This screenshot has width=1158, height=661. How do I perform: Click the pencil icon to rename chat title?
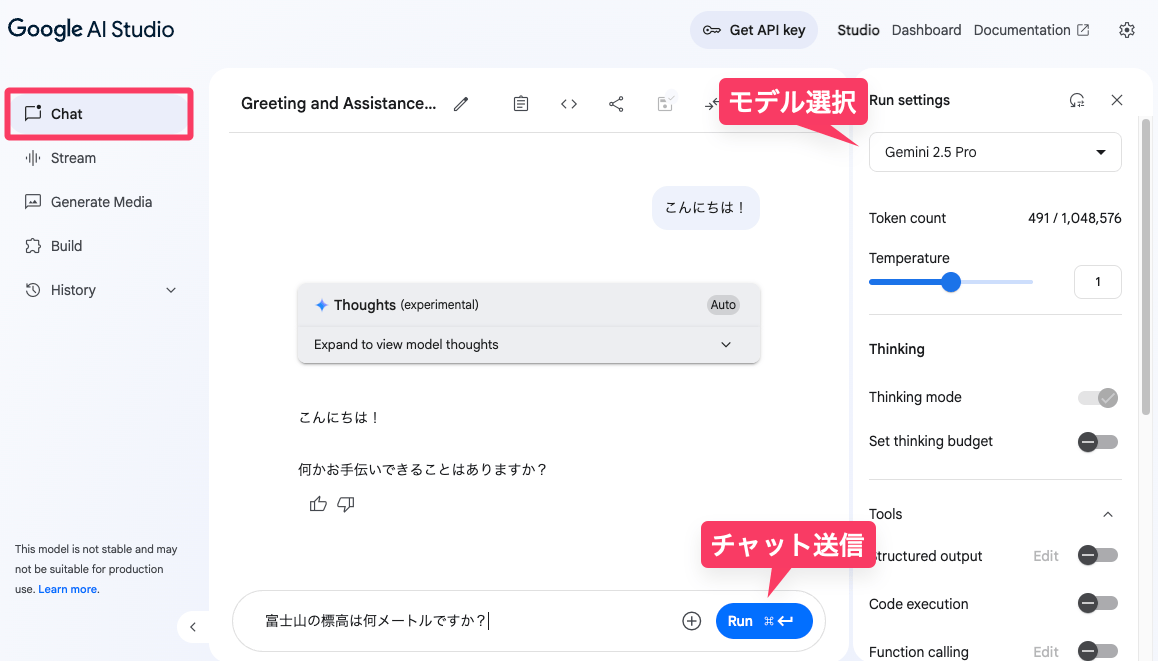(x=461, y=104)
